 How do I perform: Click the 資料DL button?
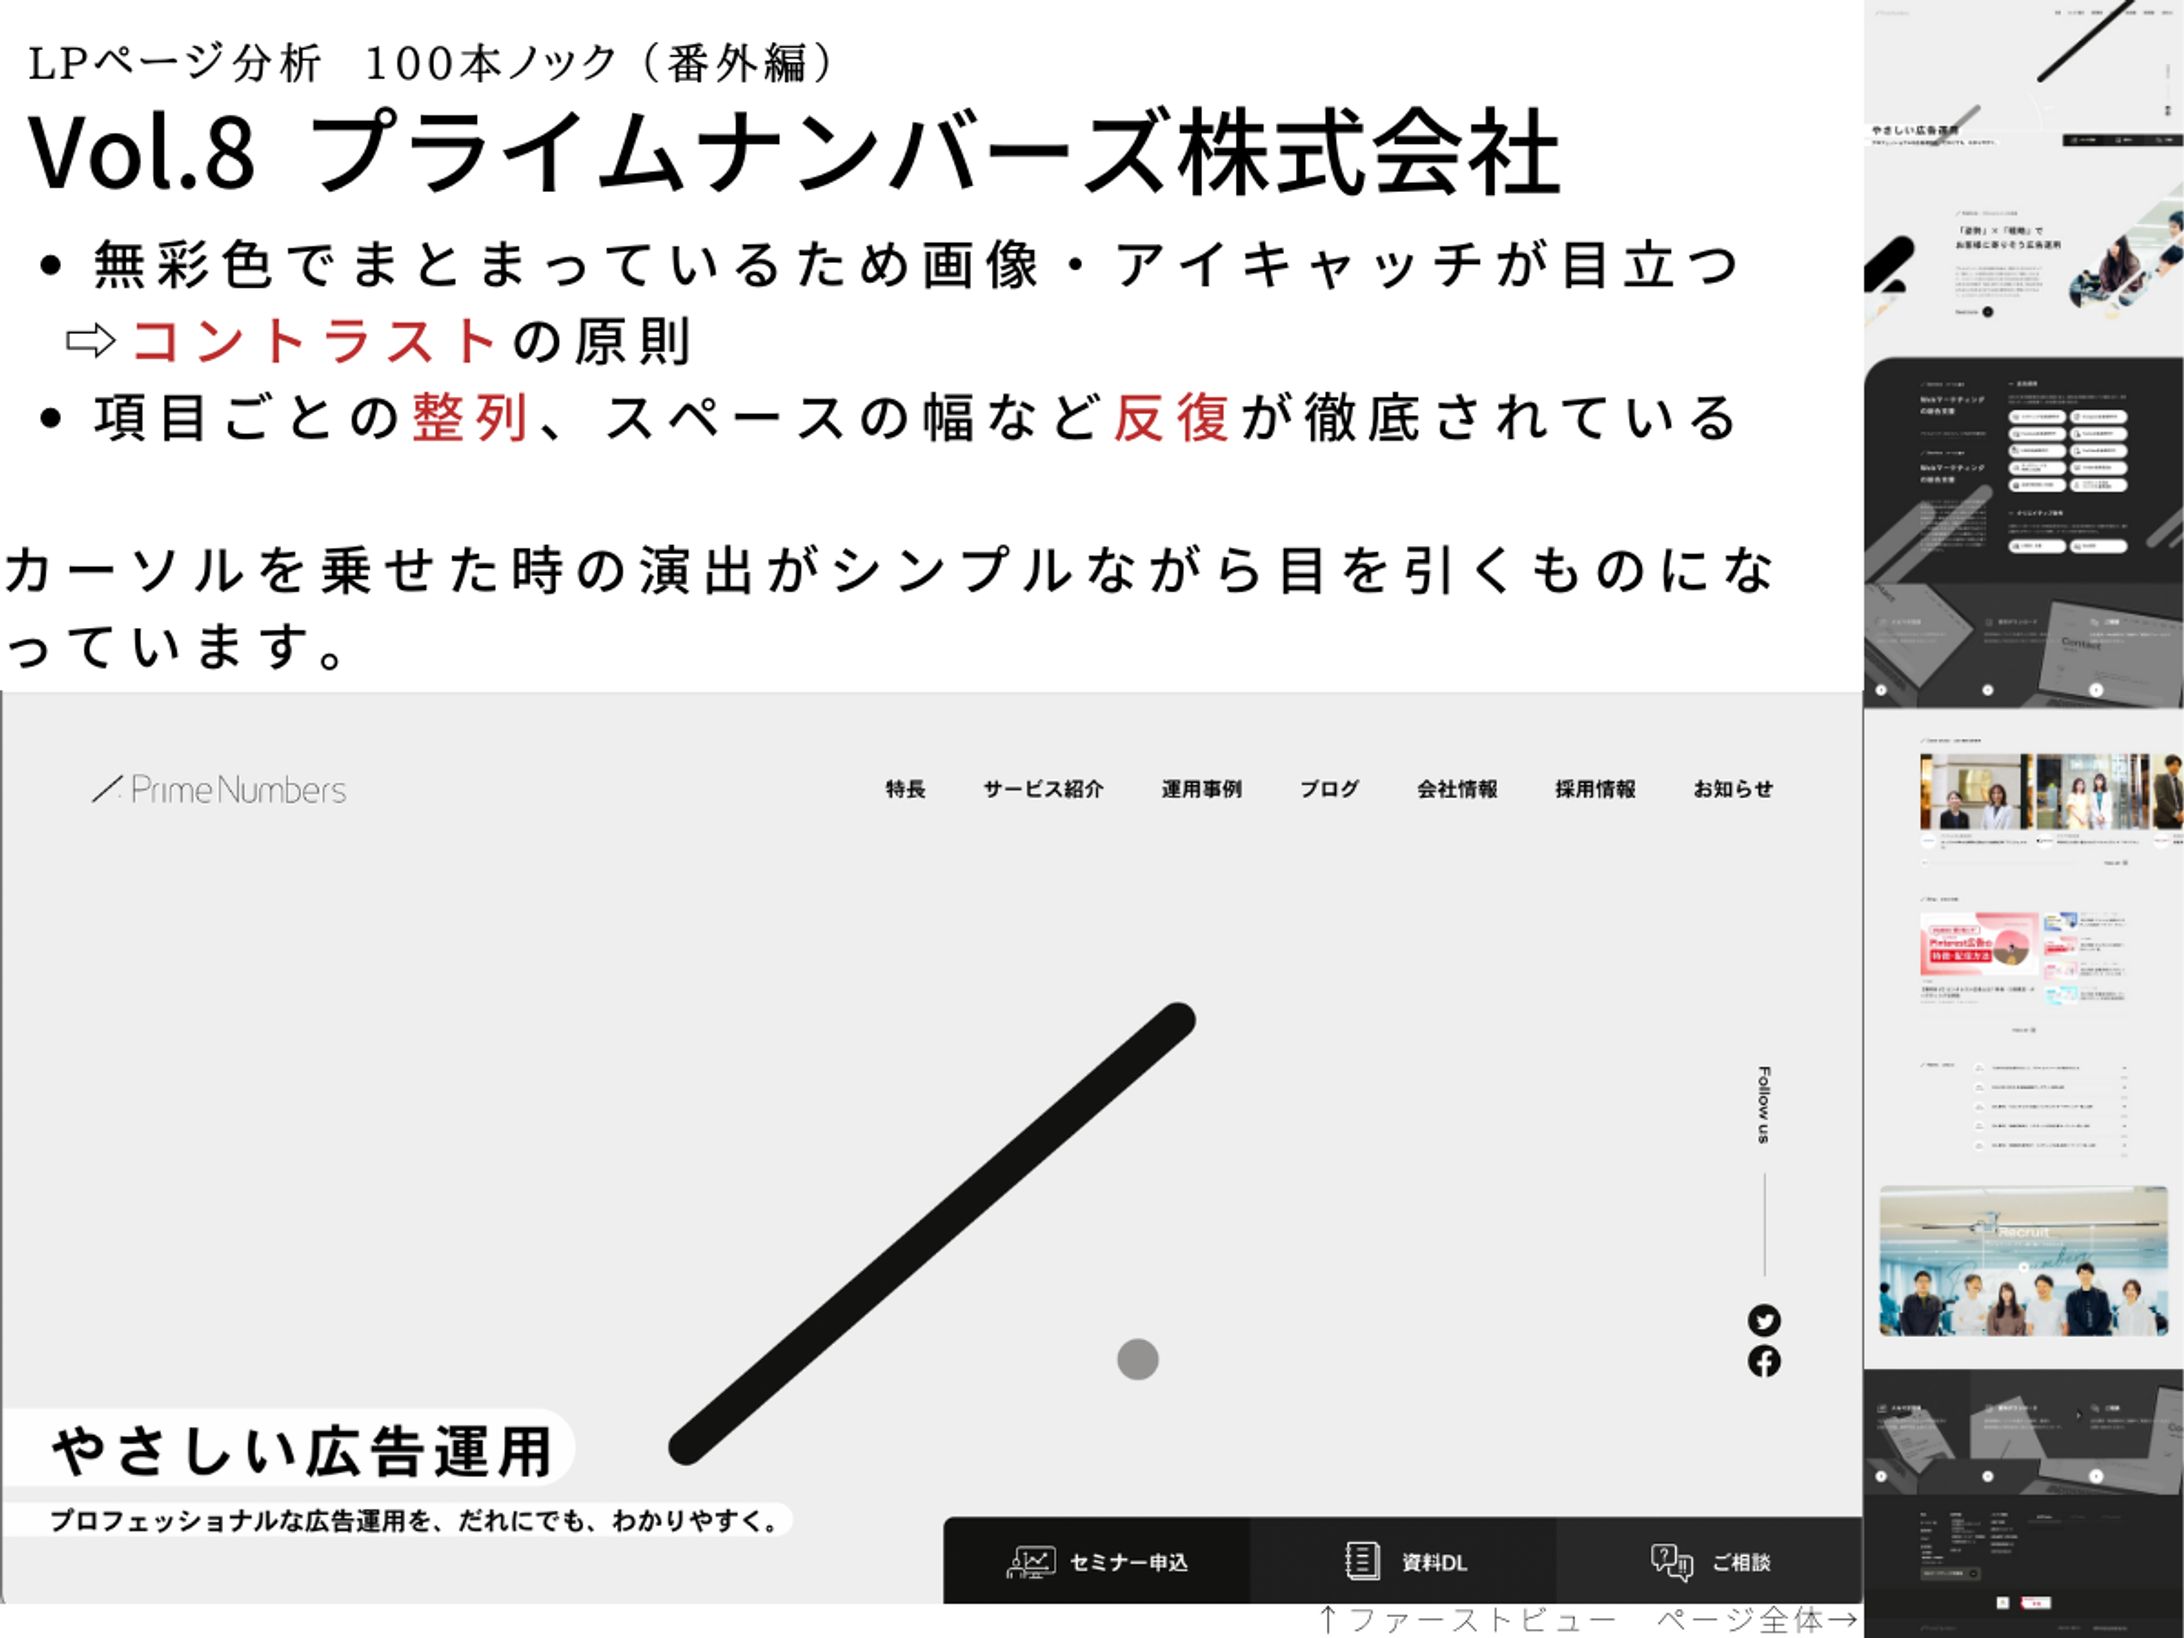tap(1403, 1561)
